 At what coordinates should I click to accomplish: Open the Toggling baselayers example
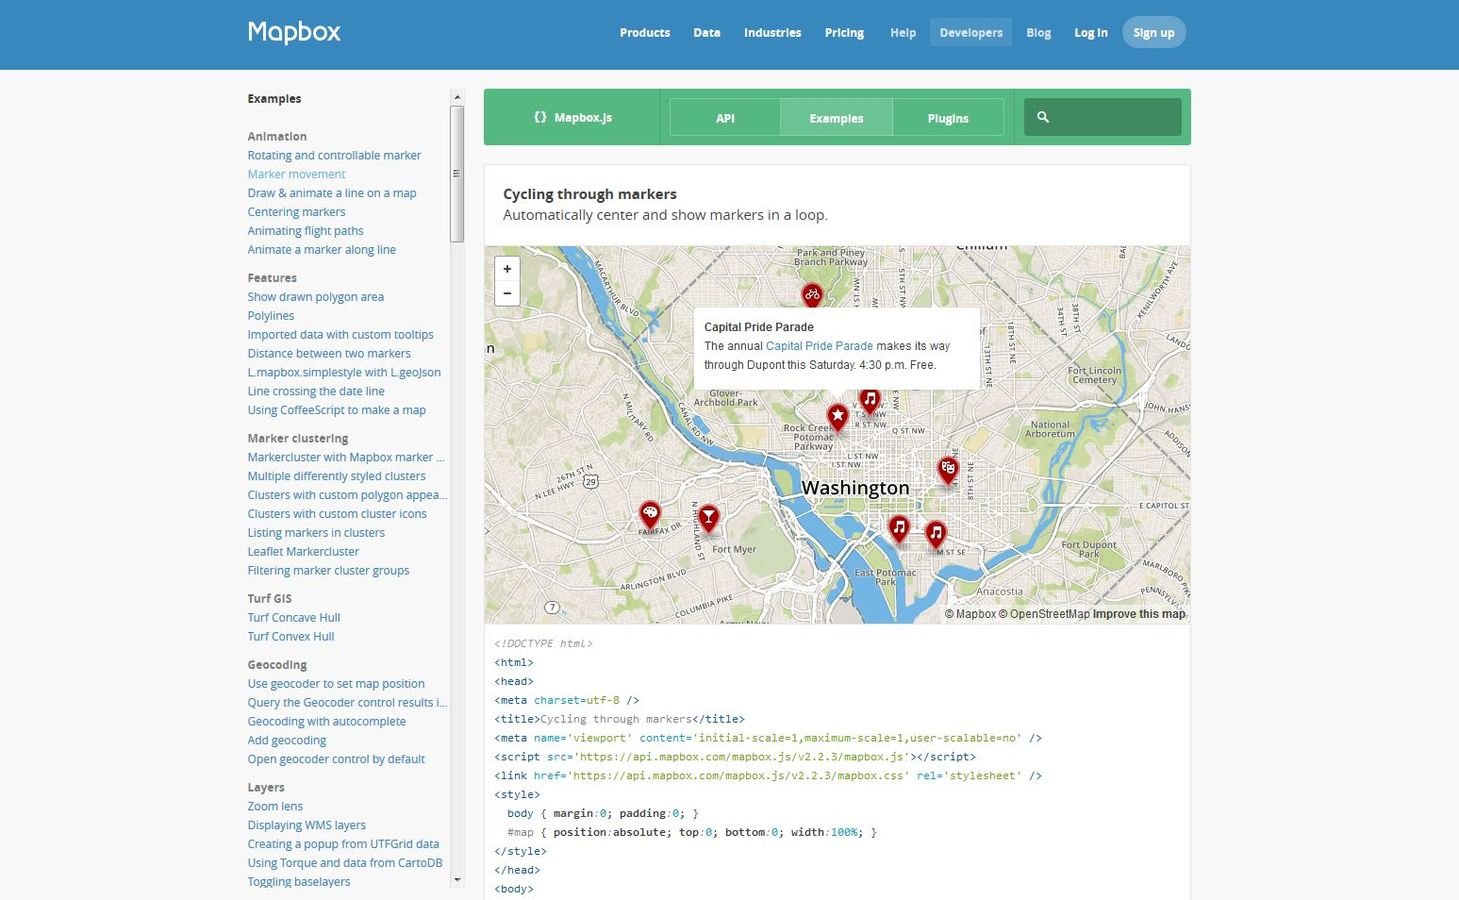point(299,882)
